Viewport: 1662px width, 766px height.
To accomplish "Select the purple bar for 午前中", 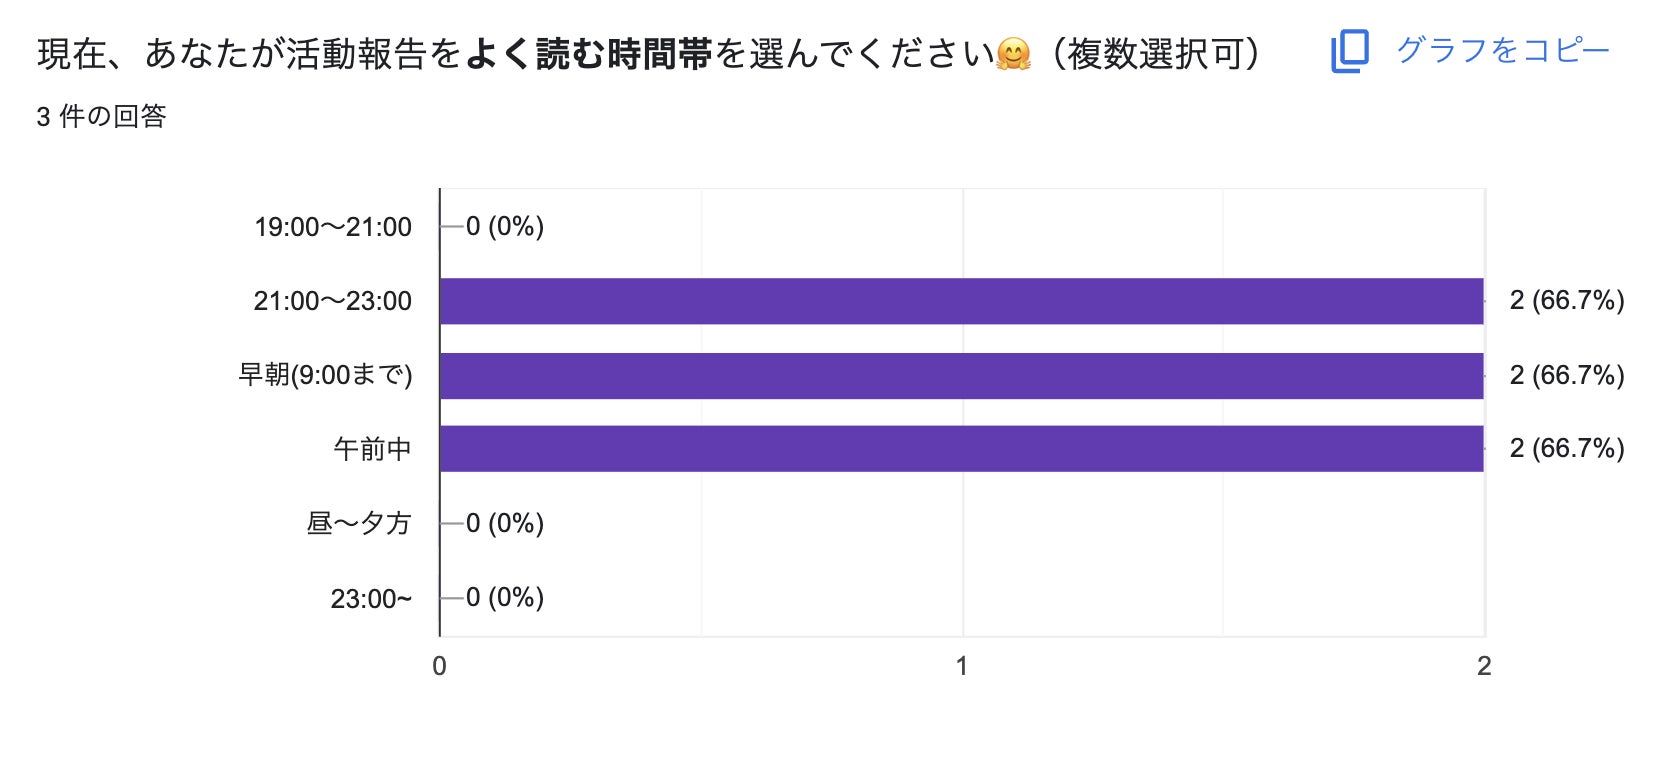I will click(961, 449).
